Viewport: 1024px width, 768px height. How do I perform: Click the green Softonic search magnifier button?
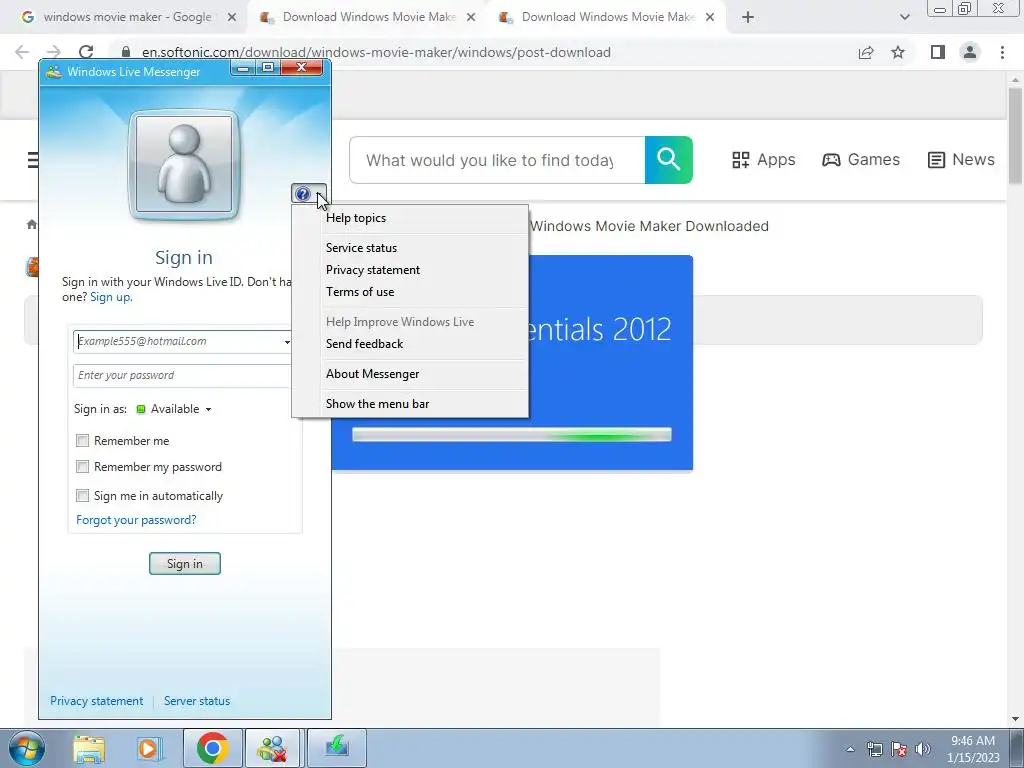pos(669,160)
